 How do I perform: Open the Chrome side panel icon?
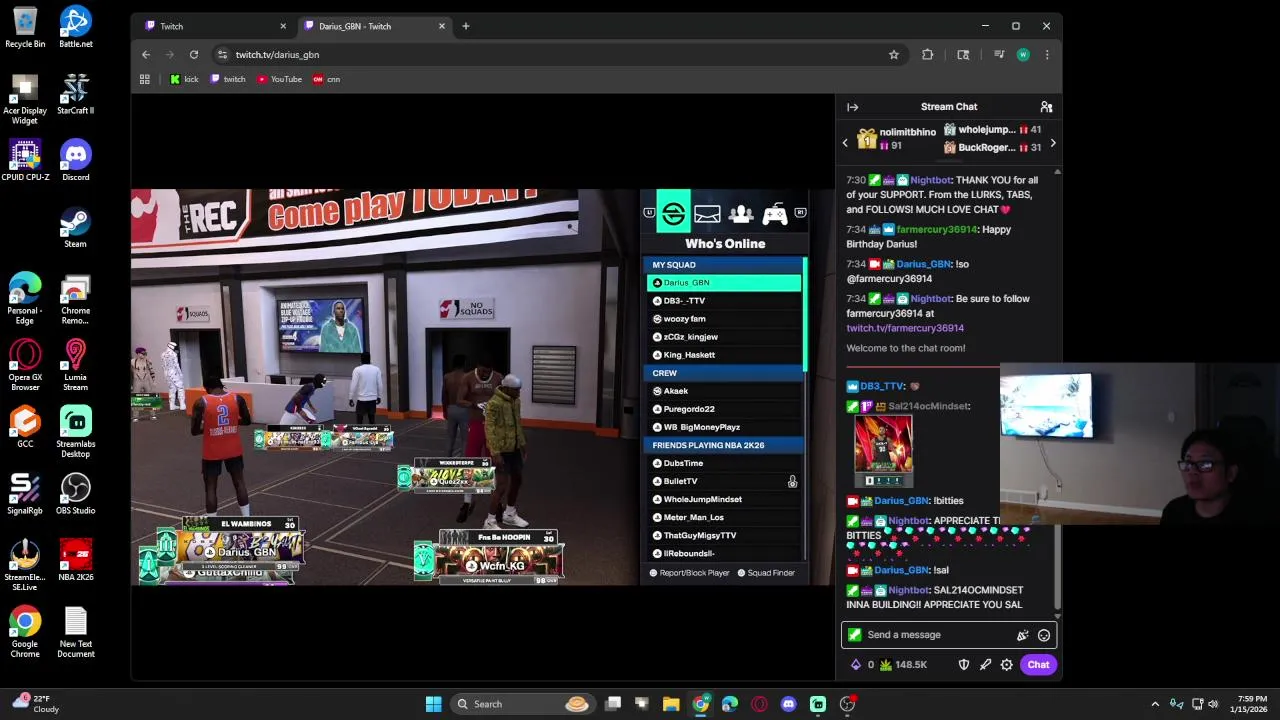point(963,55)
